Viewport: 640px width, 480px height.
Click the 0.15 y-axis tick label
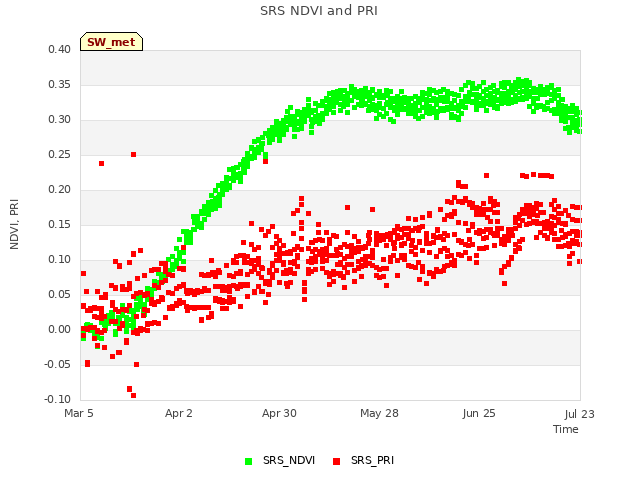[60, 224]
